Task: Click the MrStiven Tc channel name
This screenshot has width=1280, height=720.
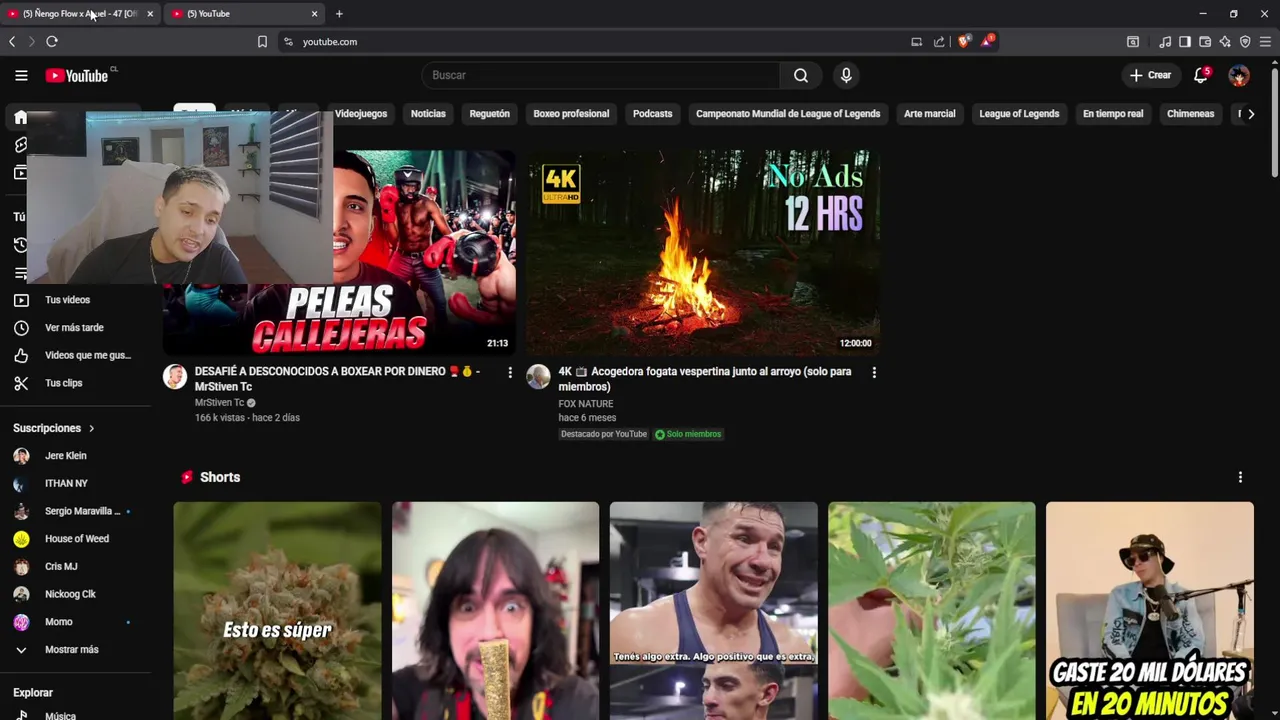Action: pos(219,403)
